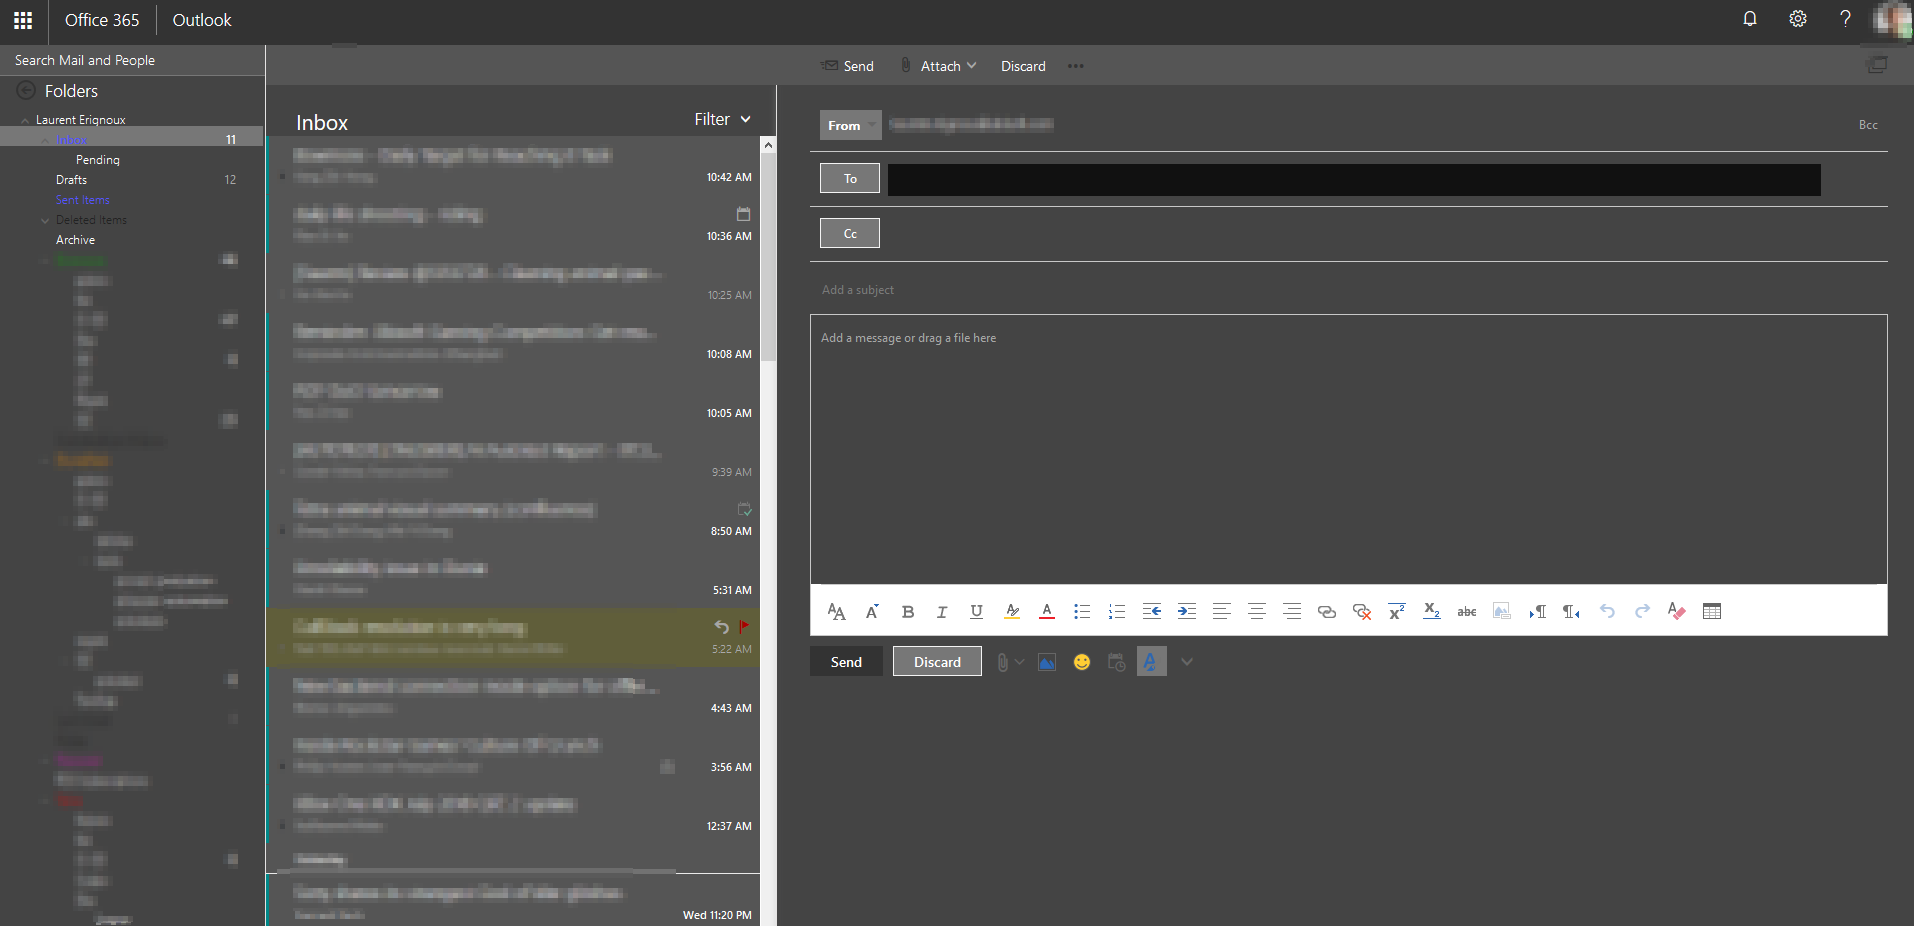The image size is (1914, 926).
Task: Toggle strikethrough formatting
Action: click(1466, 611)
